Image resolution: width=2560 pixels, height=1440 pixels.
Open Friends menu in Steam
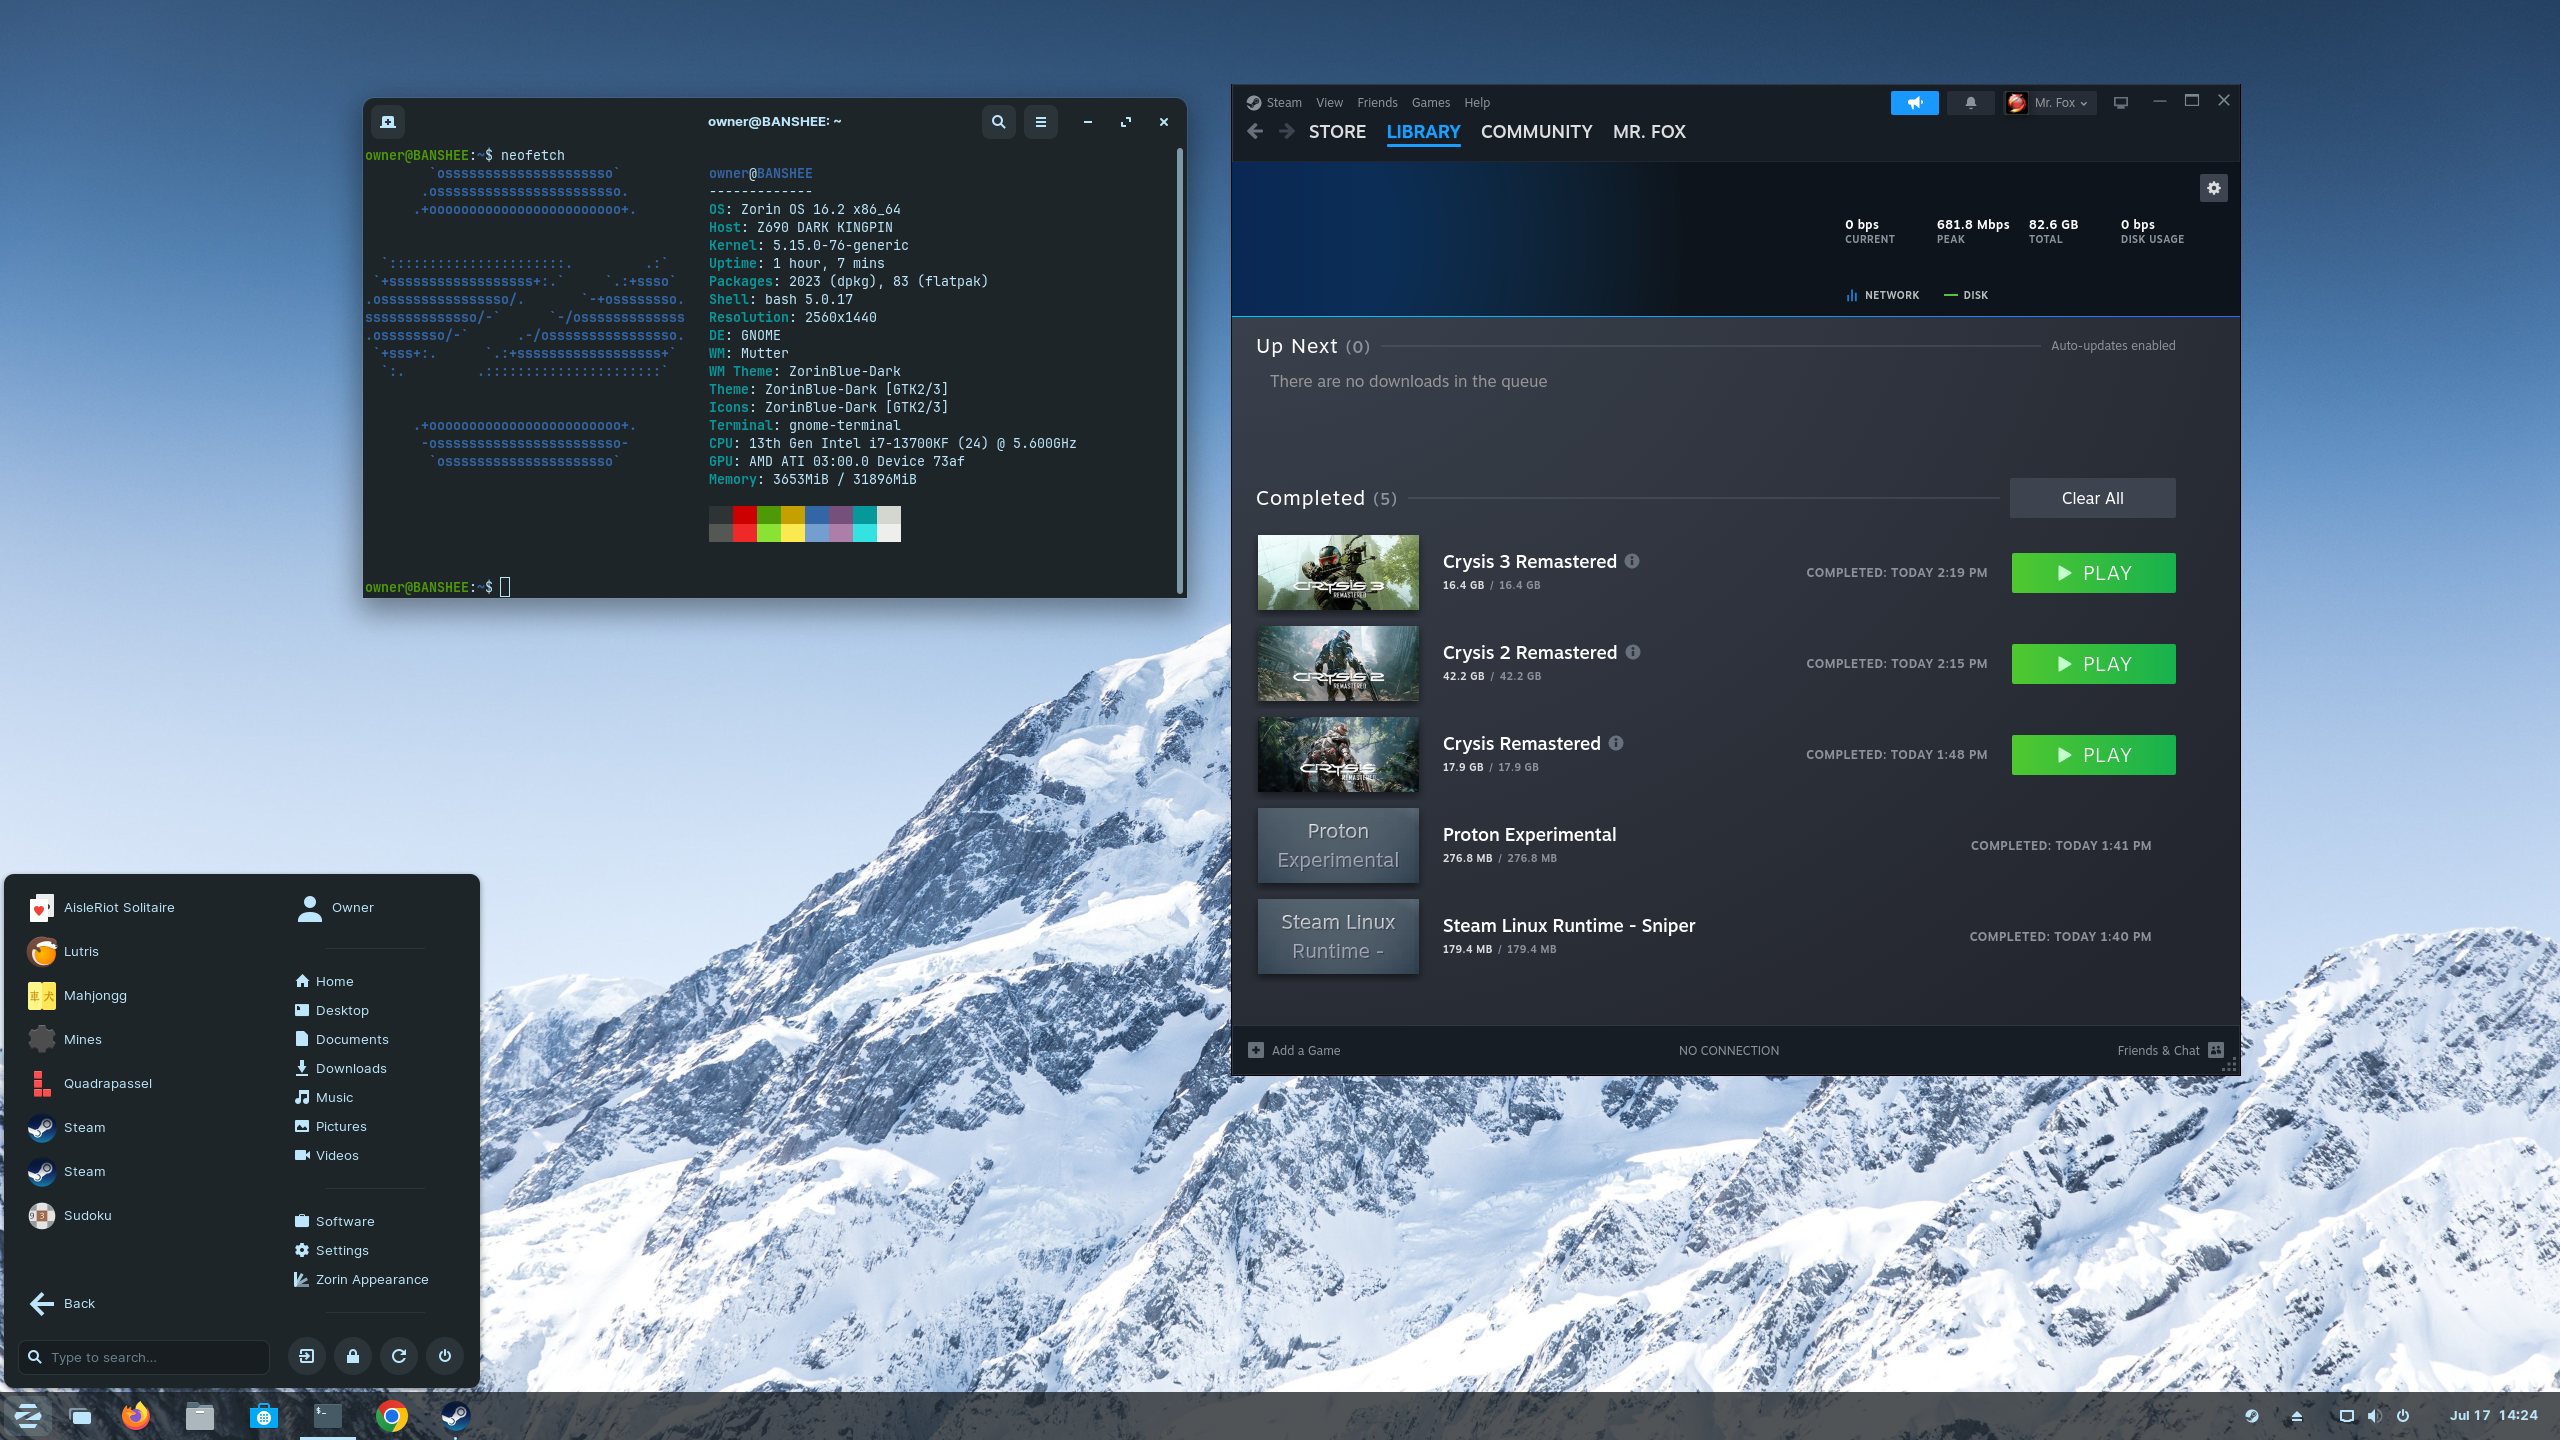pos(1377,103)
